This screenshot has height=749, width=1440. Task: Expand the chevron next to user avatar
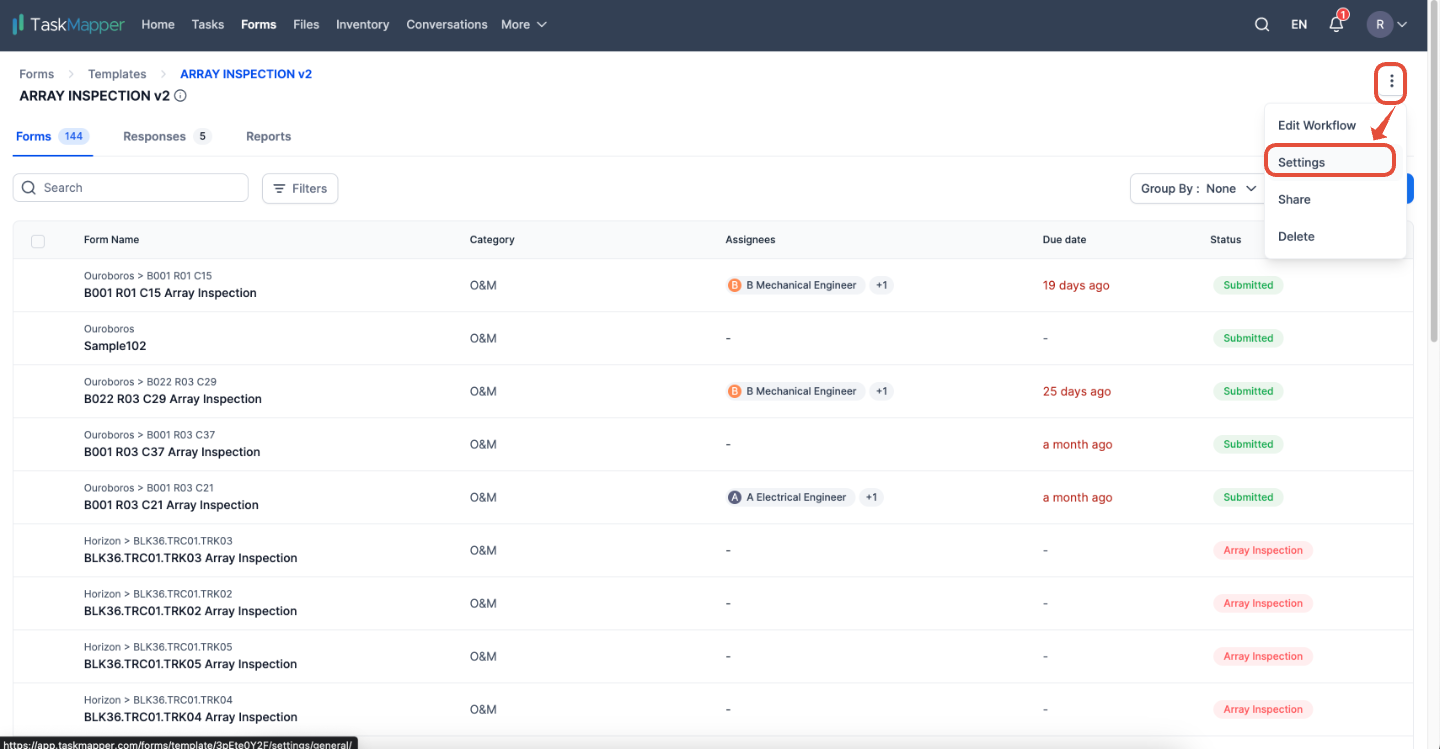(x=1403, y=25)
